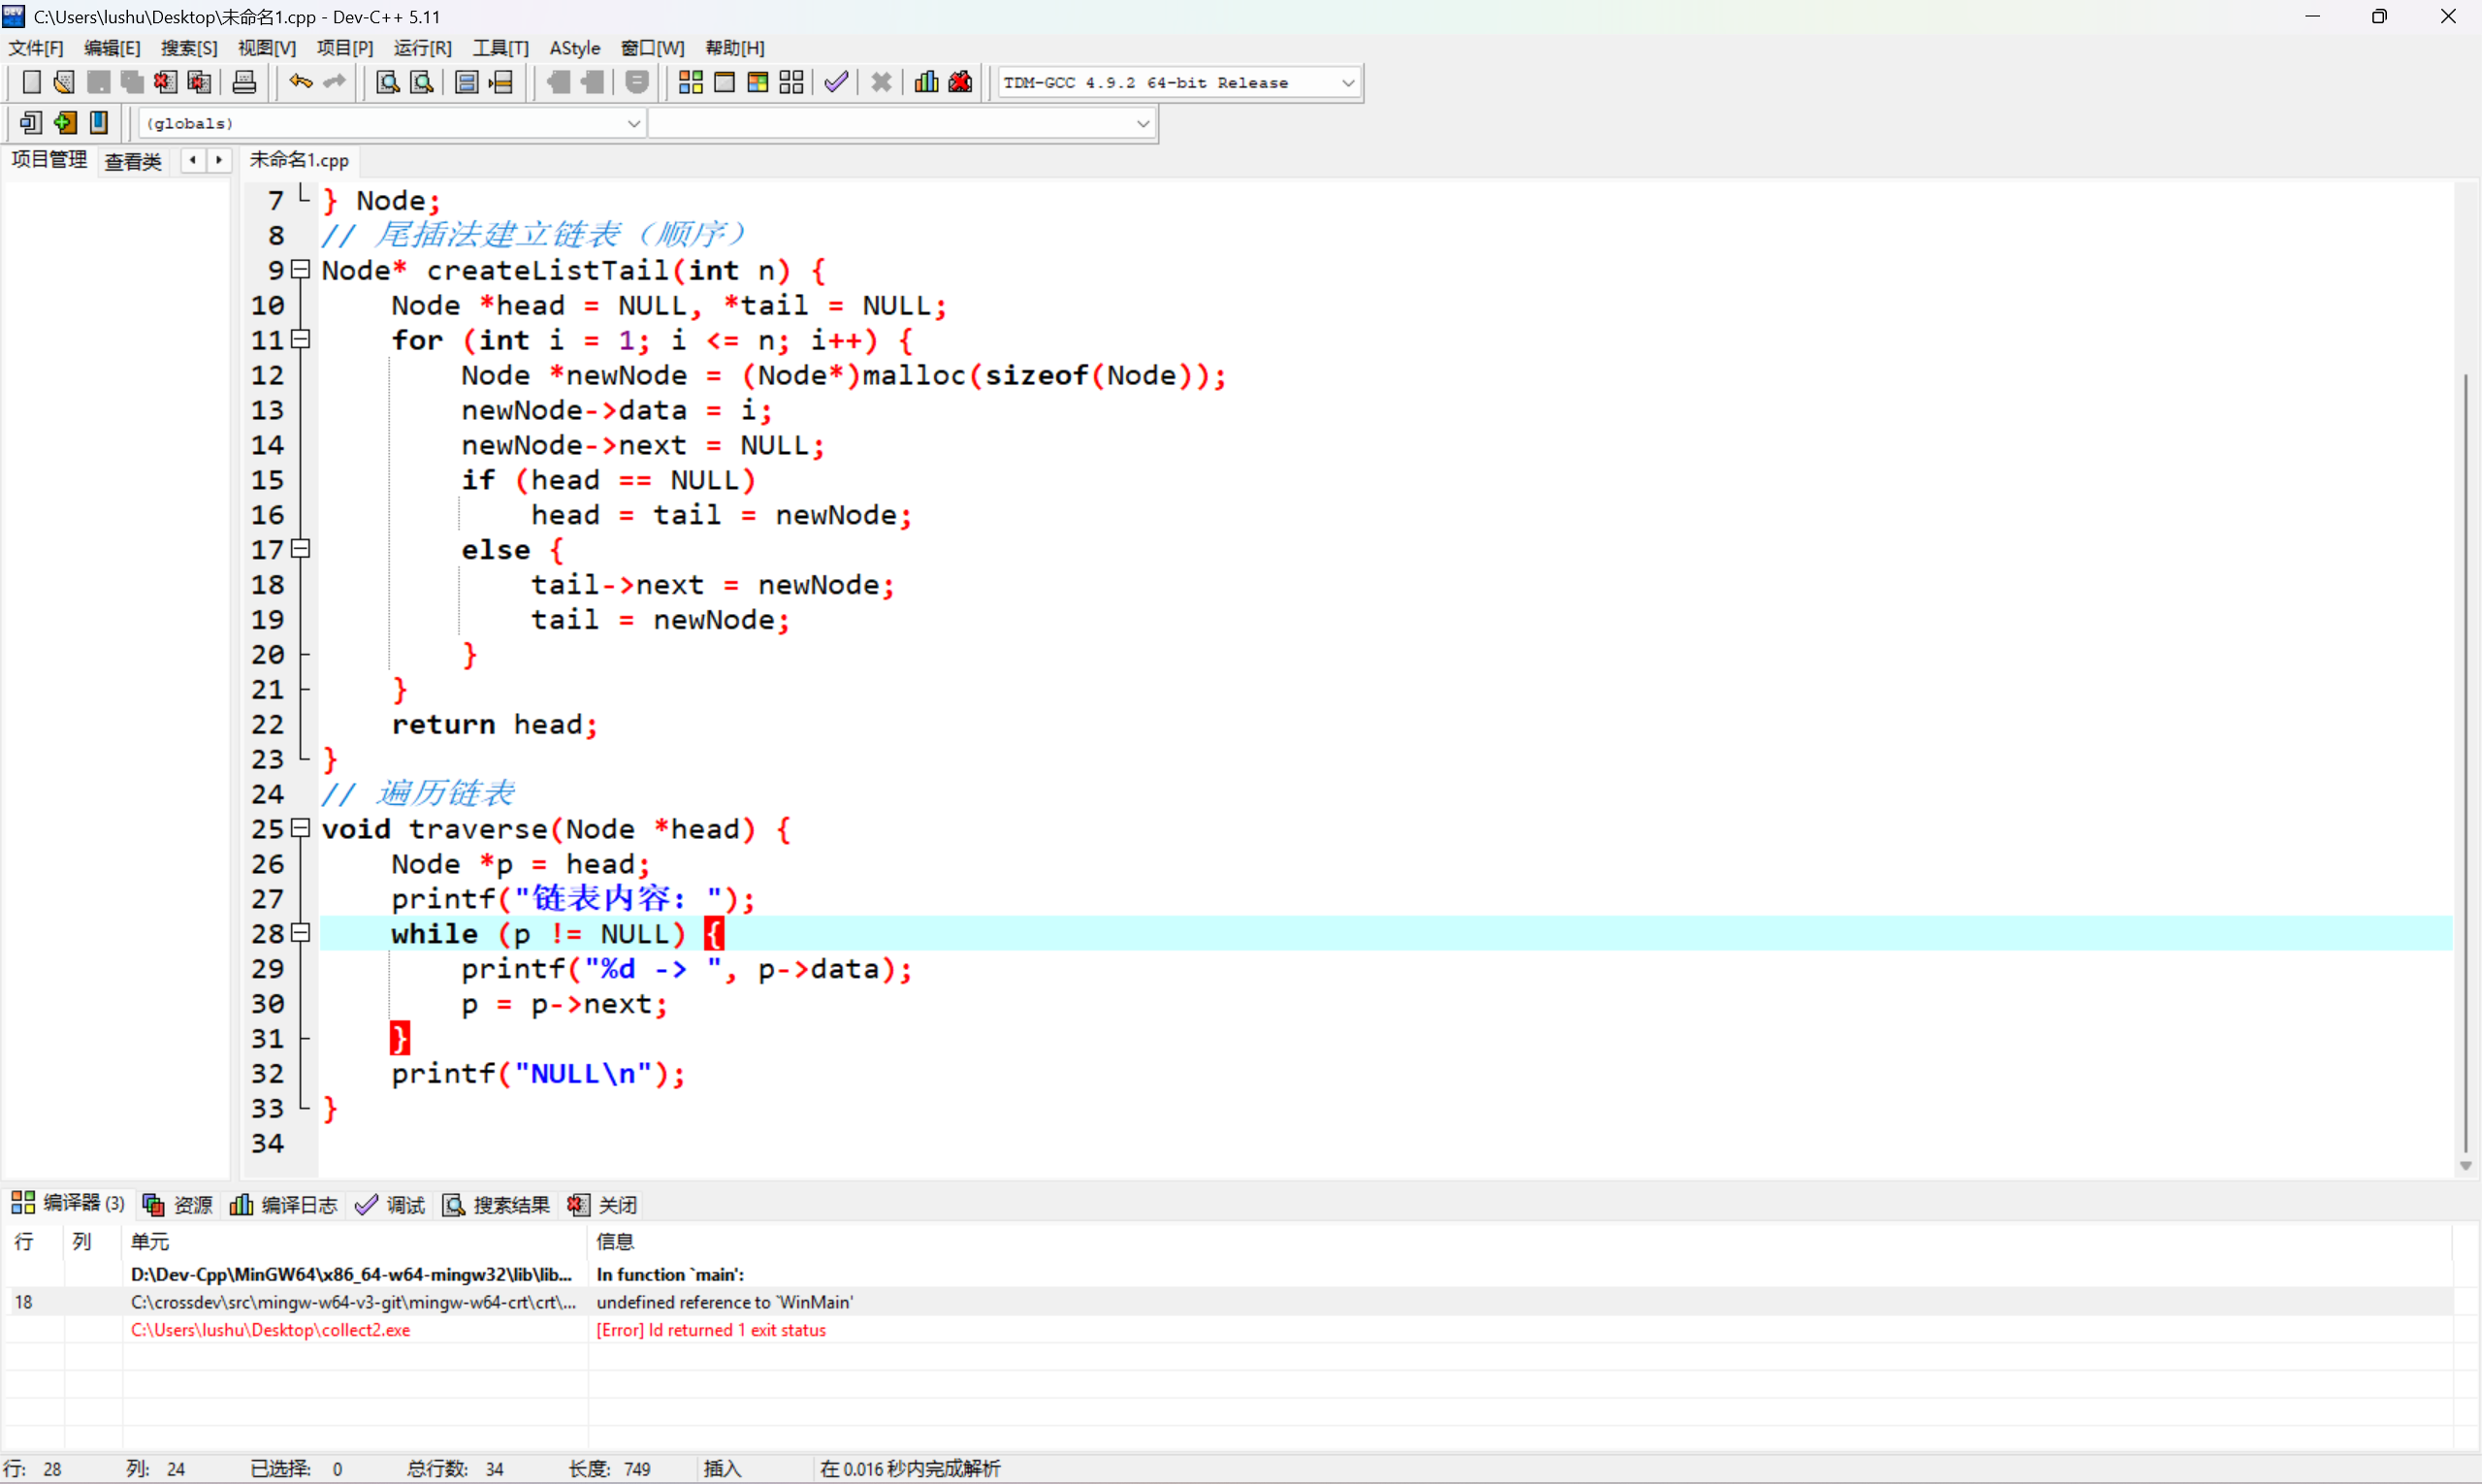This screenshot has height=1484, width=2482.
Task: Expand the (globals) scope dropdown
Action: (633, 123)
